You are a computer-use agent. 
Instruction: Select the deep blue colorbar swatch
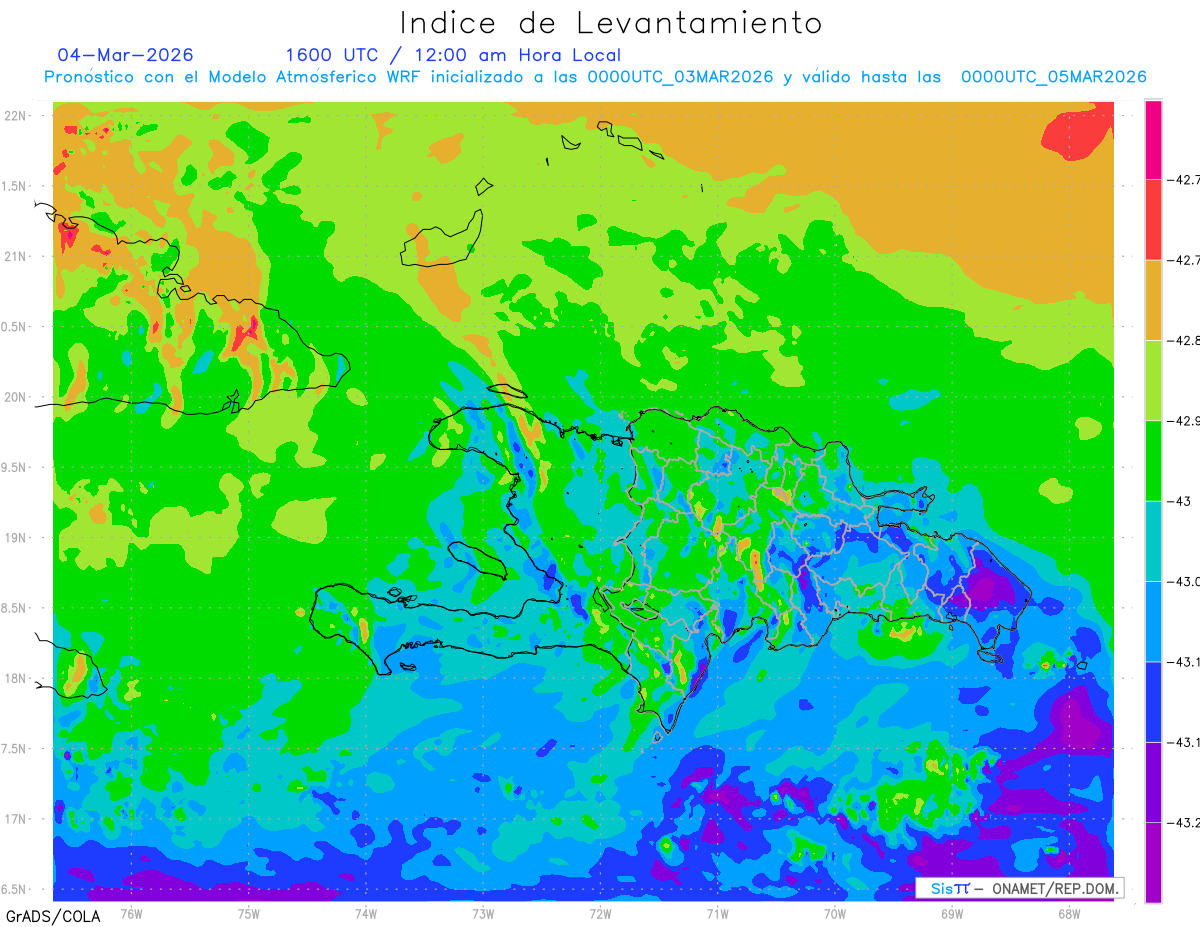coord(1154,701)
